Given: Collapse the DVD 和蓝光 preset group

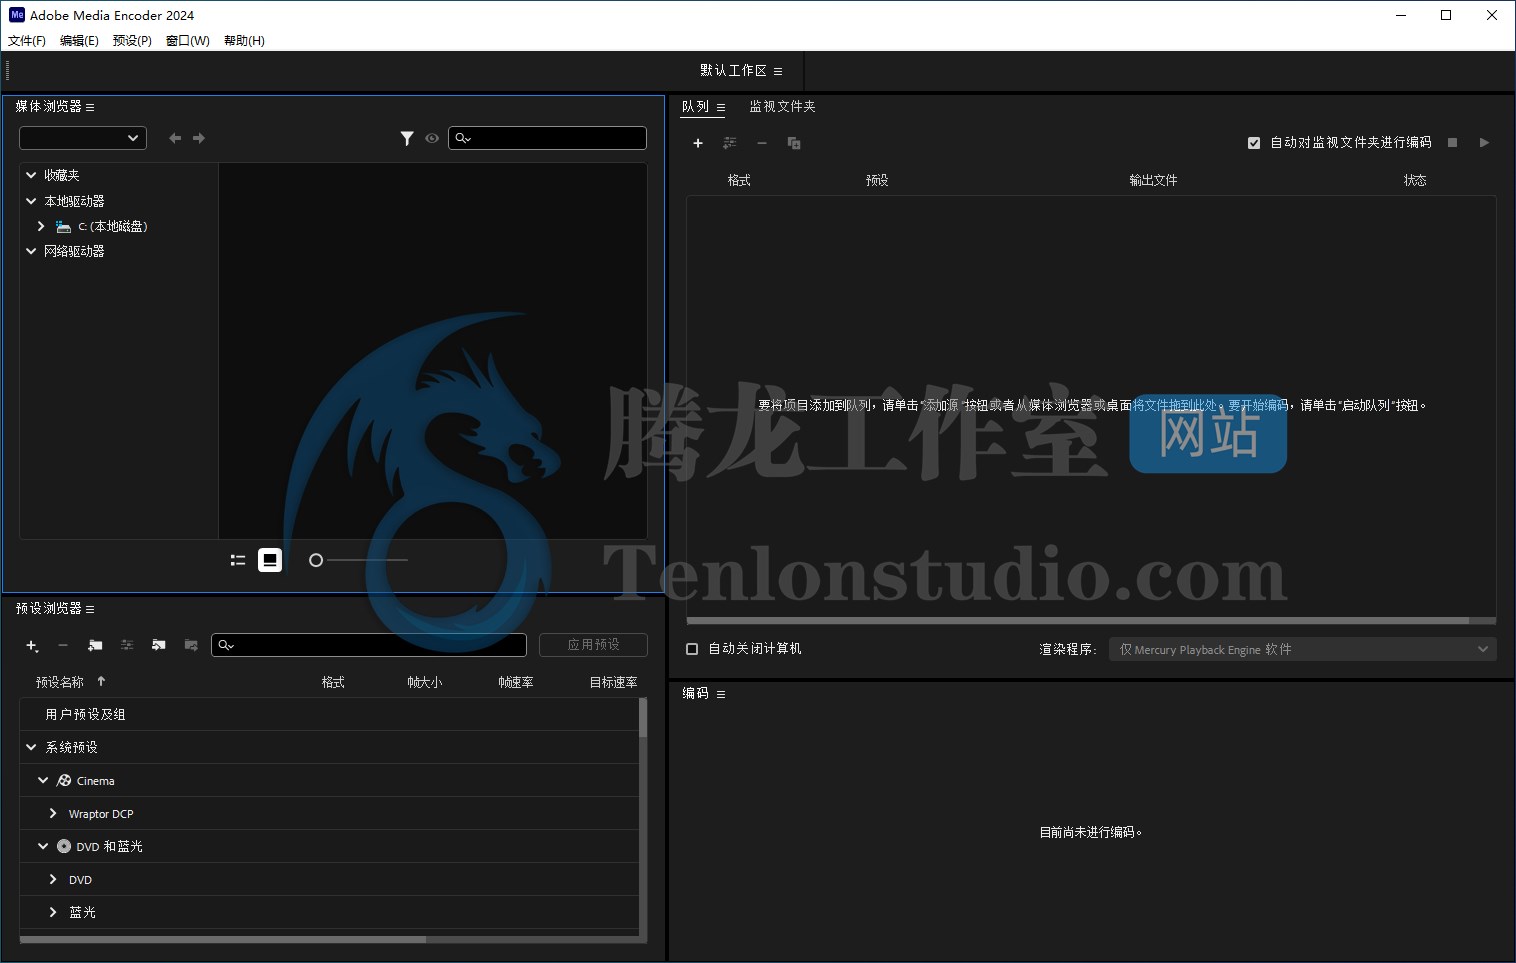Looking at the screenshot, I should click(x=43, y=846).
